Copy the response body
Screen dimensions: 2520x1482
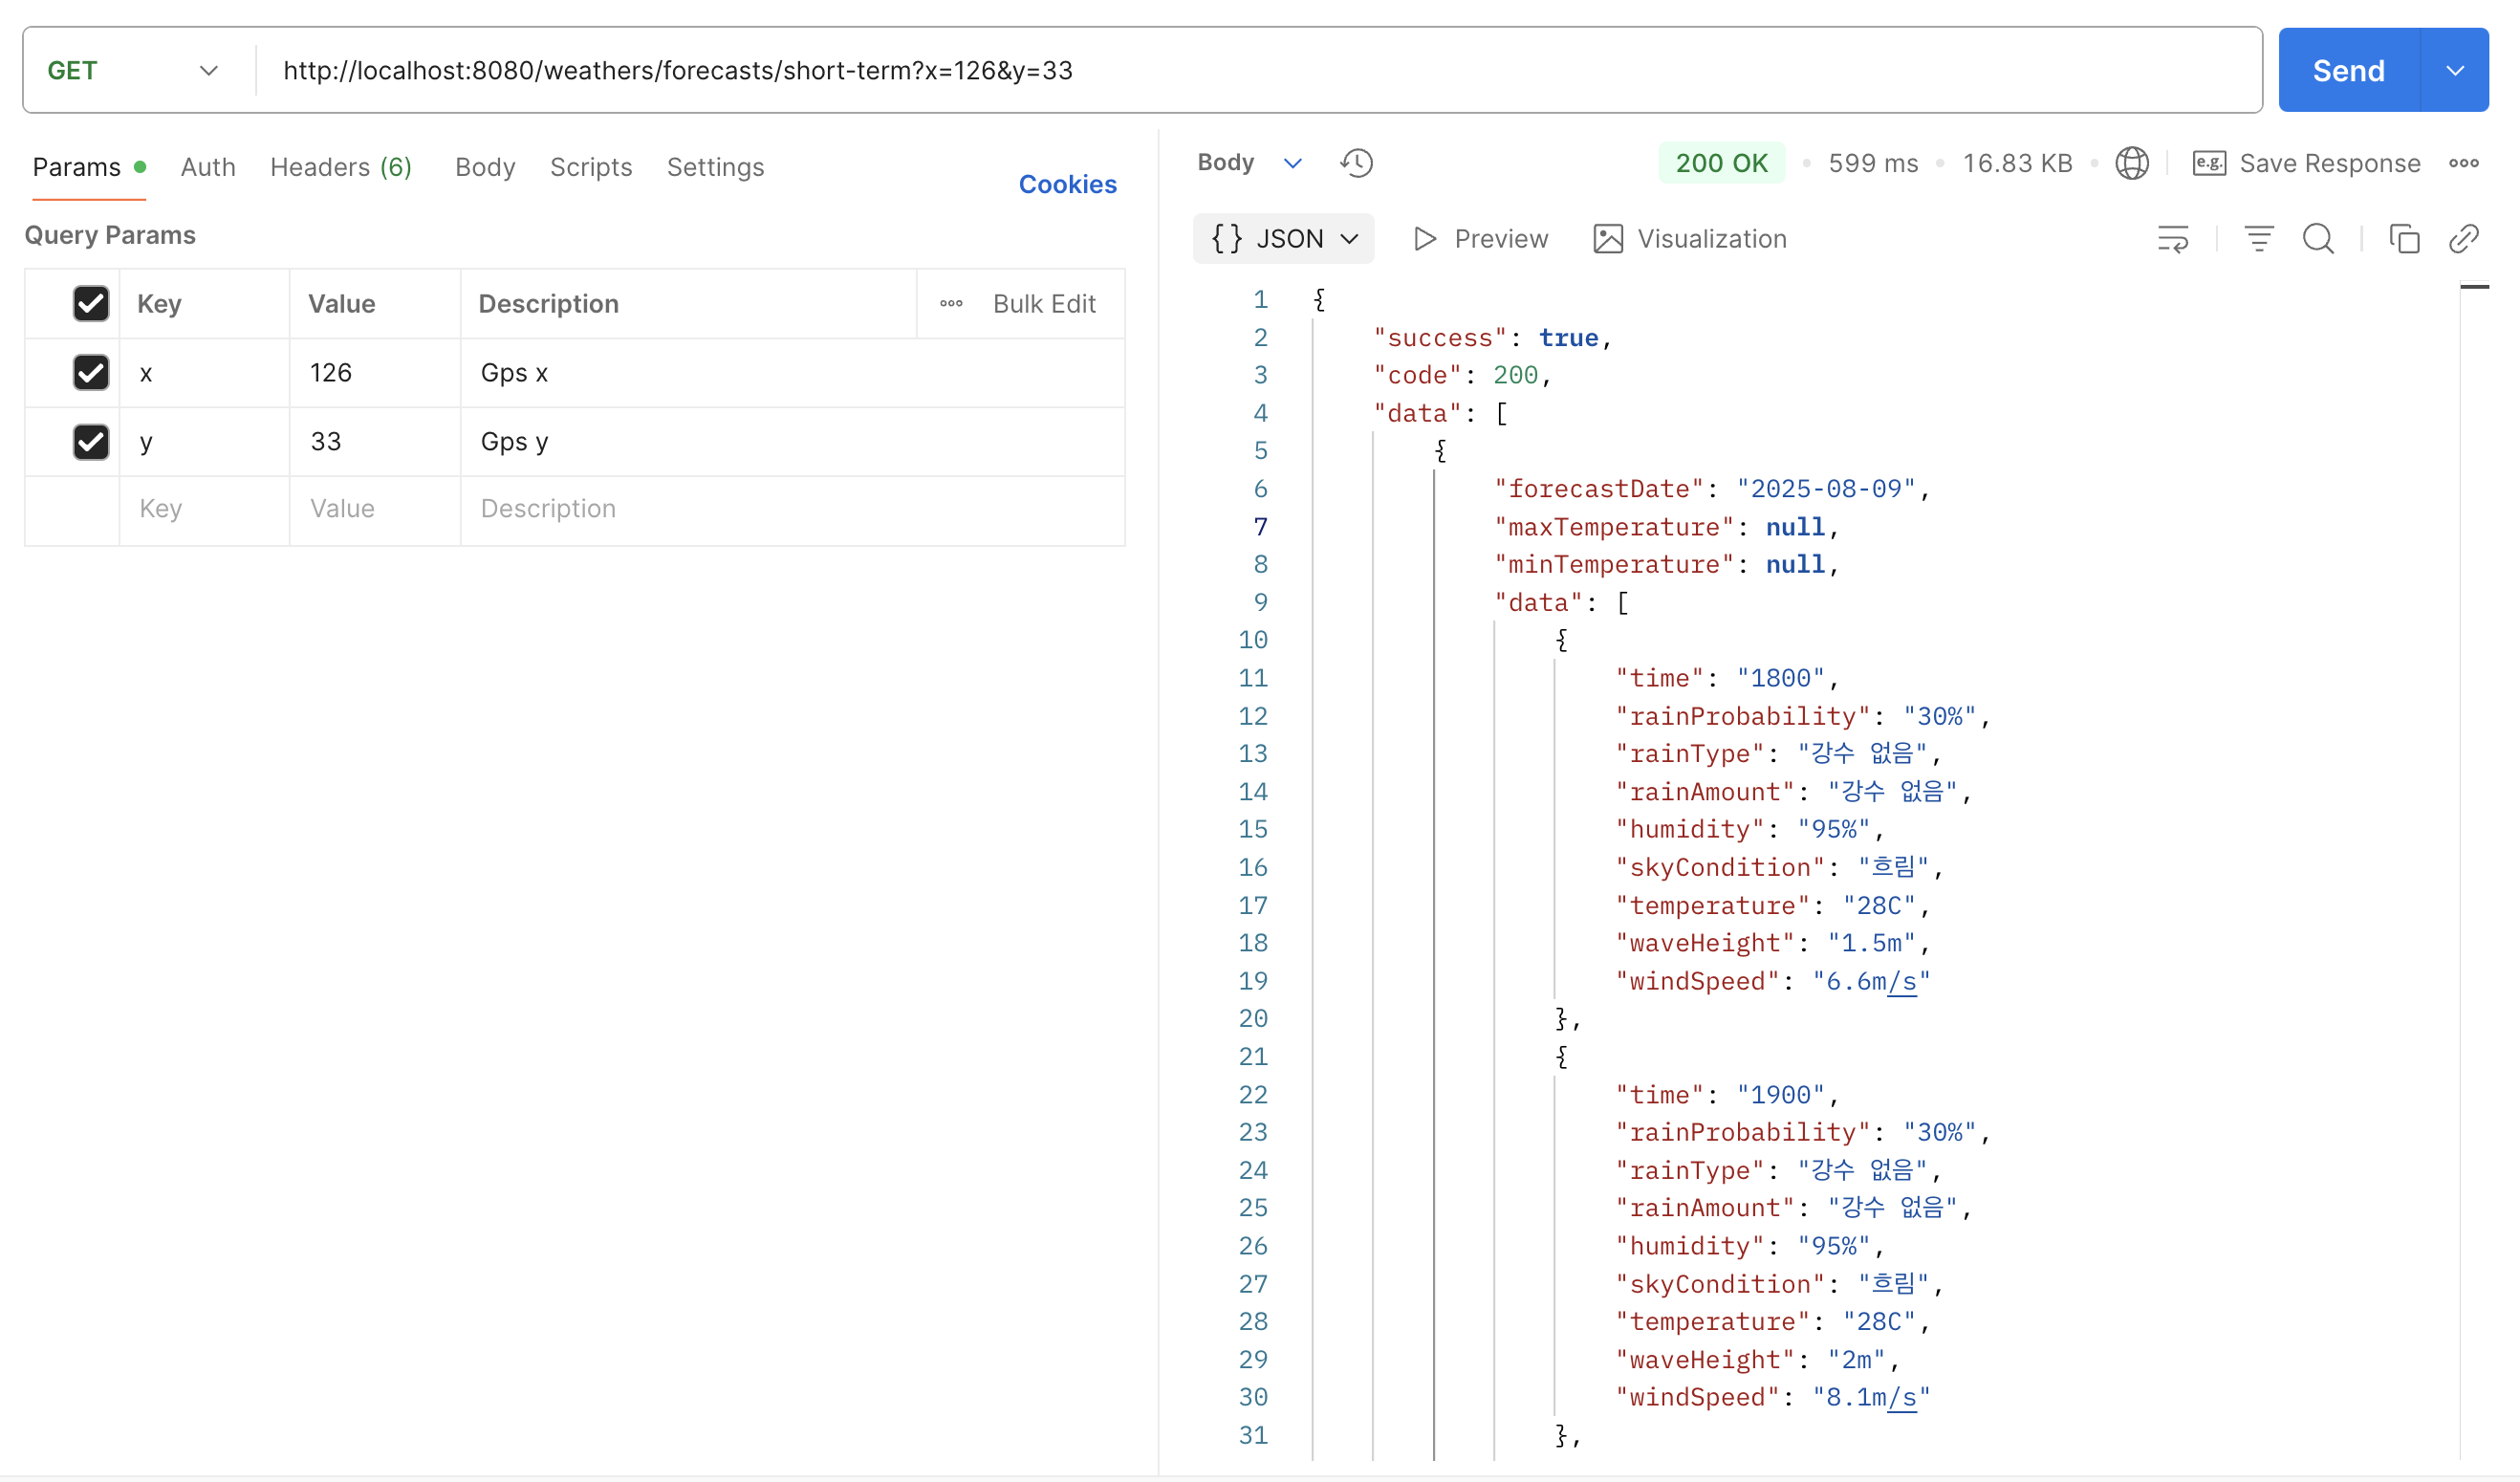(2403, 239)
